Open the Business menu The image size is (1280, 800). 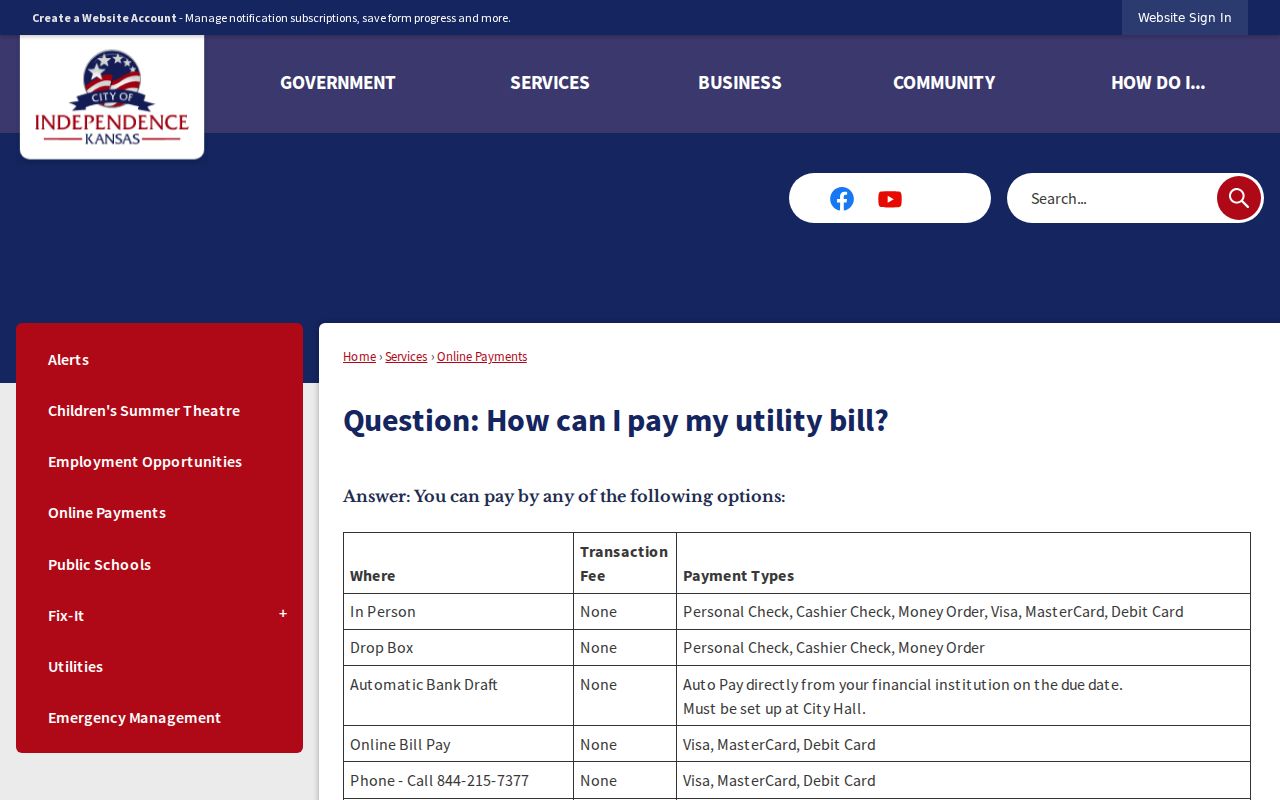740,83
